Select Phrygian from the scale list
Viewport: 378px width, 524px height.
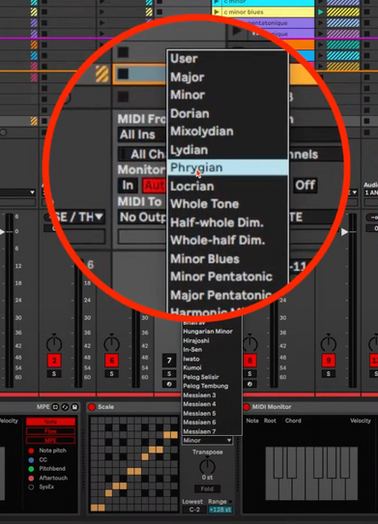(x=228, y=168)
